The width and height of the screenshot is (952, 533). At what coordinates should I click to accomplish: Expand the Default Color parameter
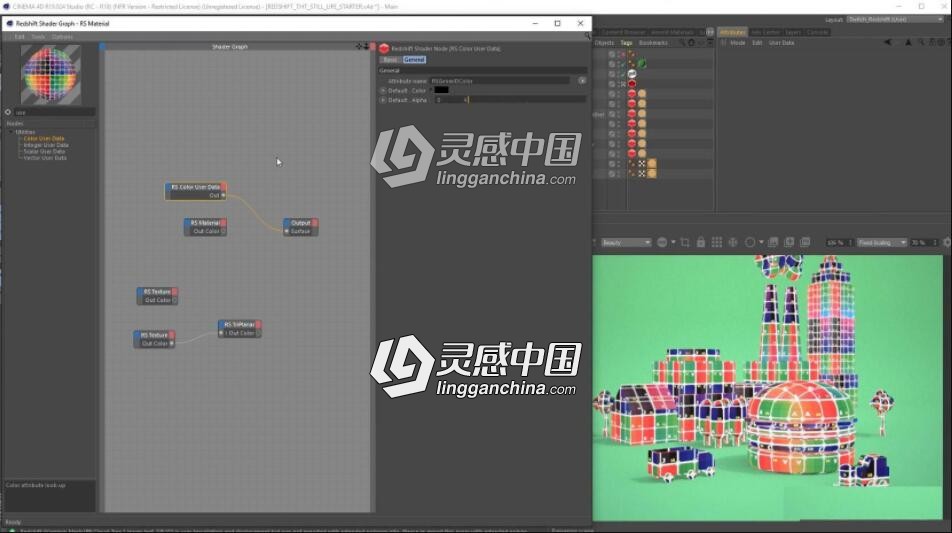[x=383, y=90]
